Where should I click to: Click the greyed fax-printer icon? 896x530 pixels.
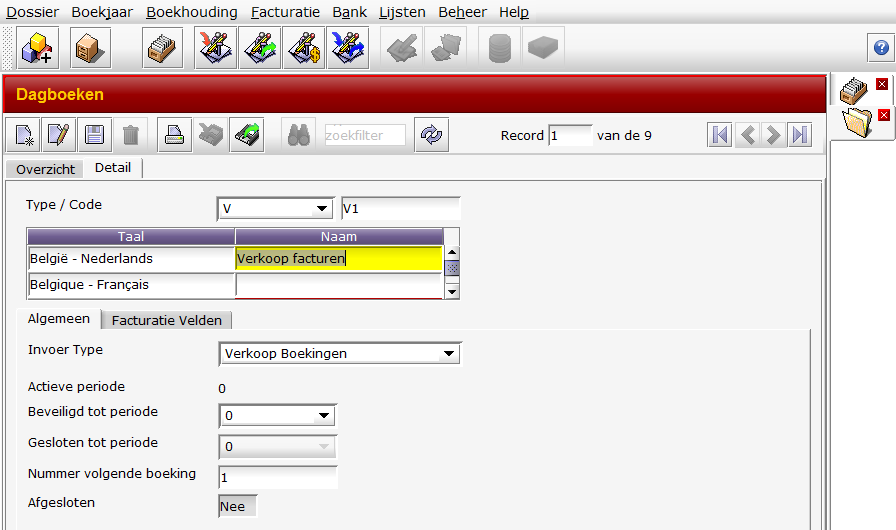point(210,135)
